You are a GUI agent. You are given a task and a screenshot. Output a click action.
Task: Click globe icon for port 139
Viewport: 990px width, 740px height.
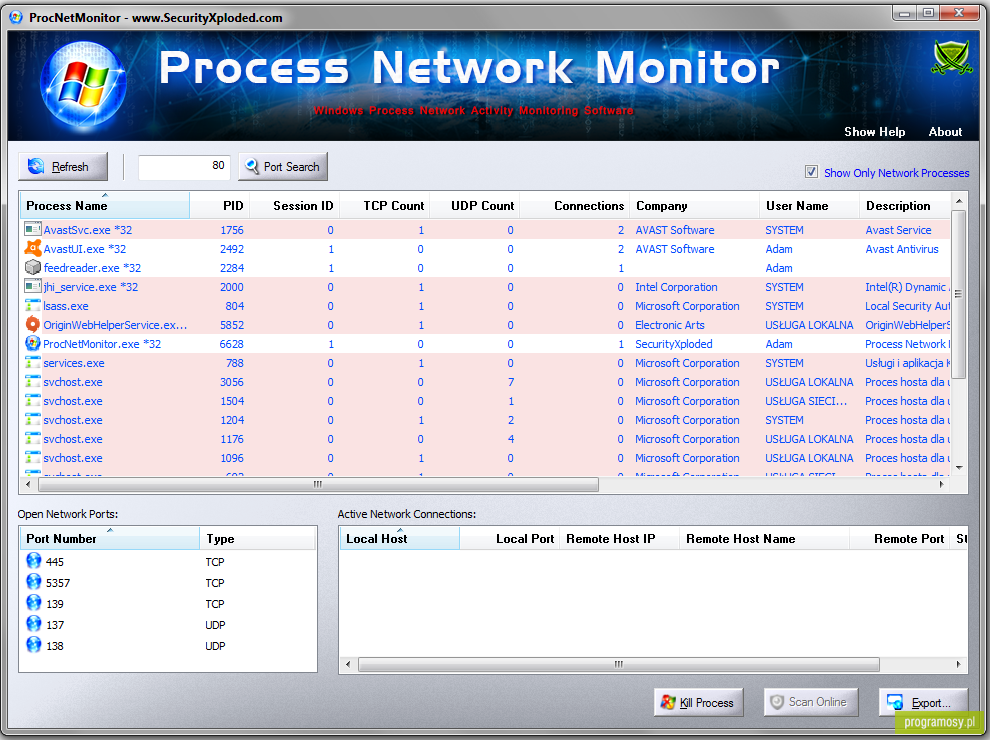pos(34,603)
